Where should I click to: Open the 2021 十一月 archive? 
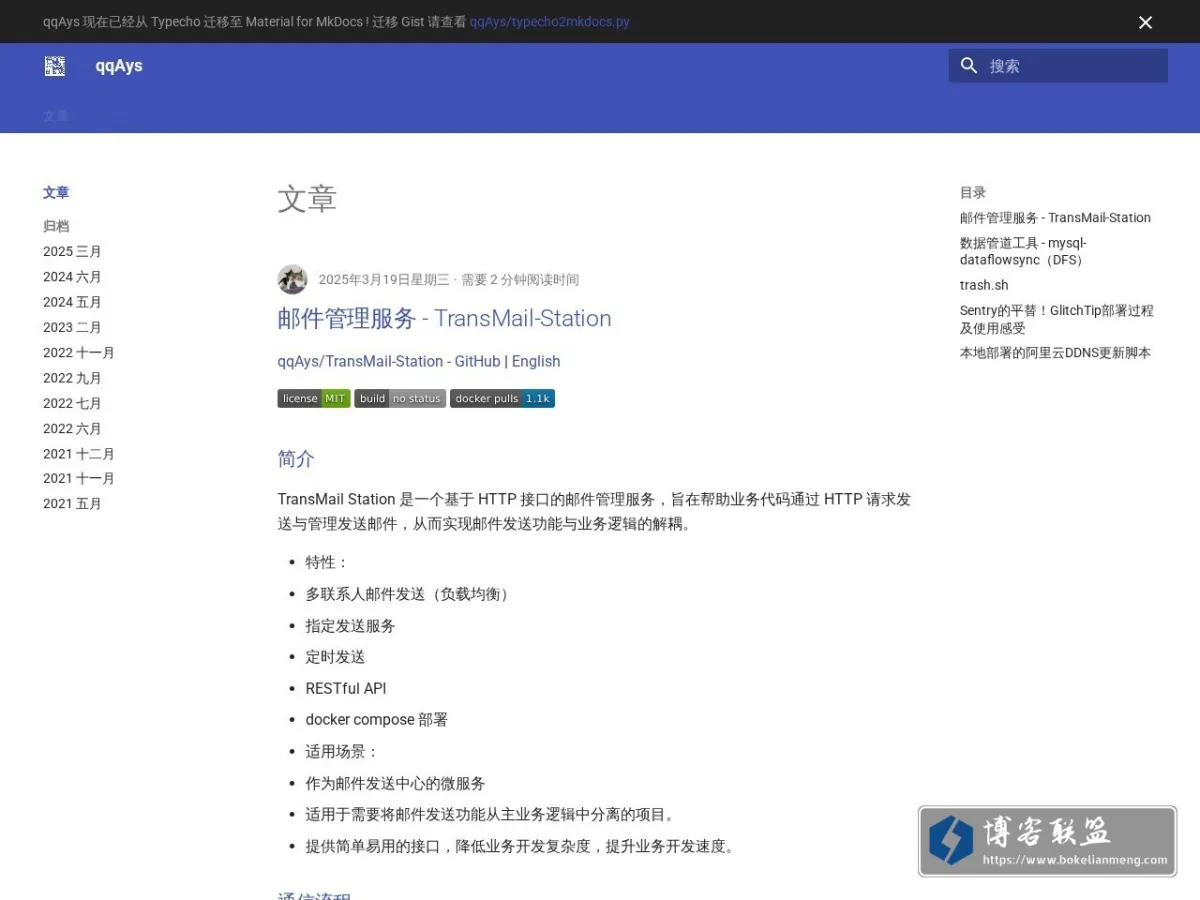[79, 478]
